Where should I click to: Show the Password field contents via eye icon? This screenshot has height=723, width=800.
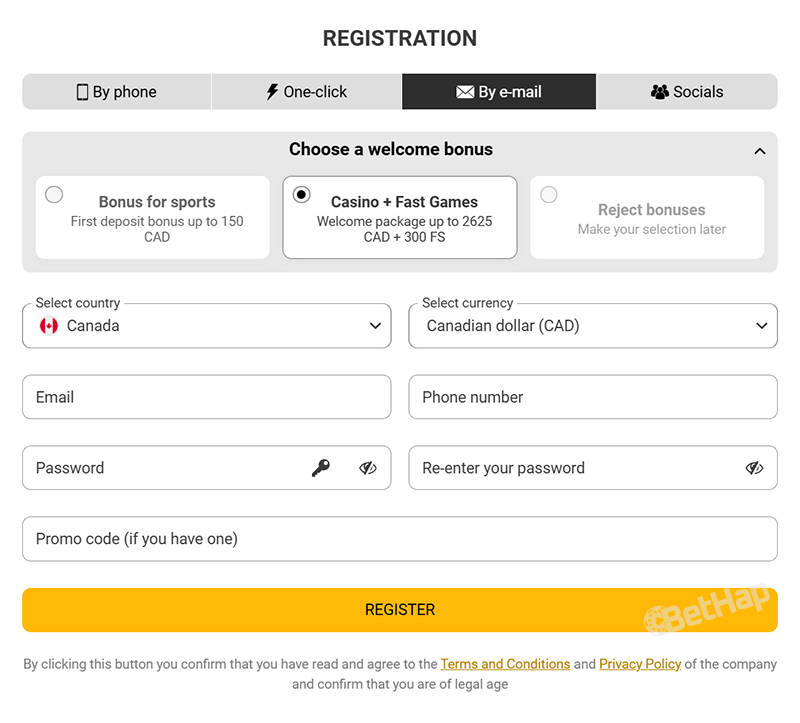367,468
